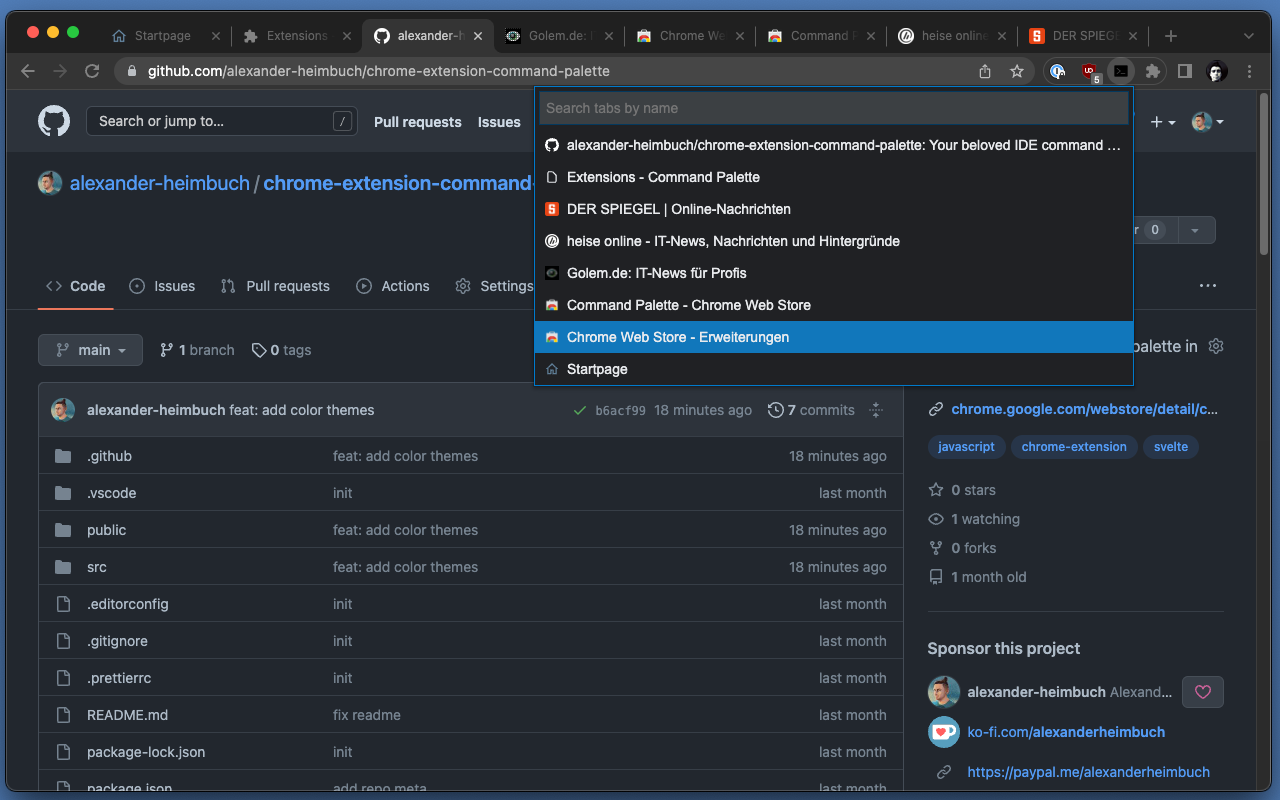Open the Chrome three-dot menu
This screenshot has height=800, width=1280.
tap(1249, 71)
